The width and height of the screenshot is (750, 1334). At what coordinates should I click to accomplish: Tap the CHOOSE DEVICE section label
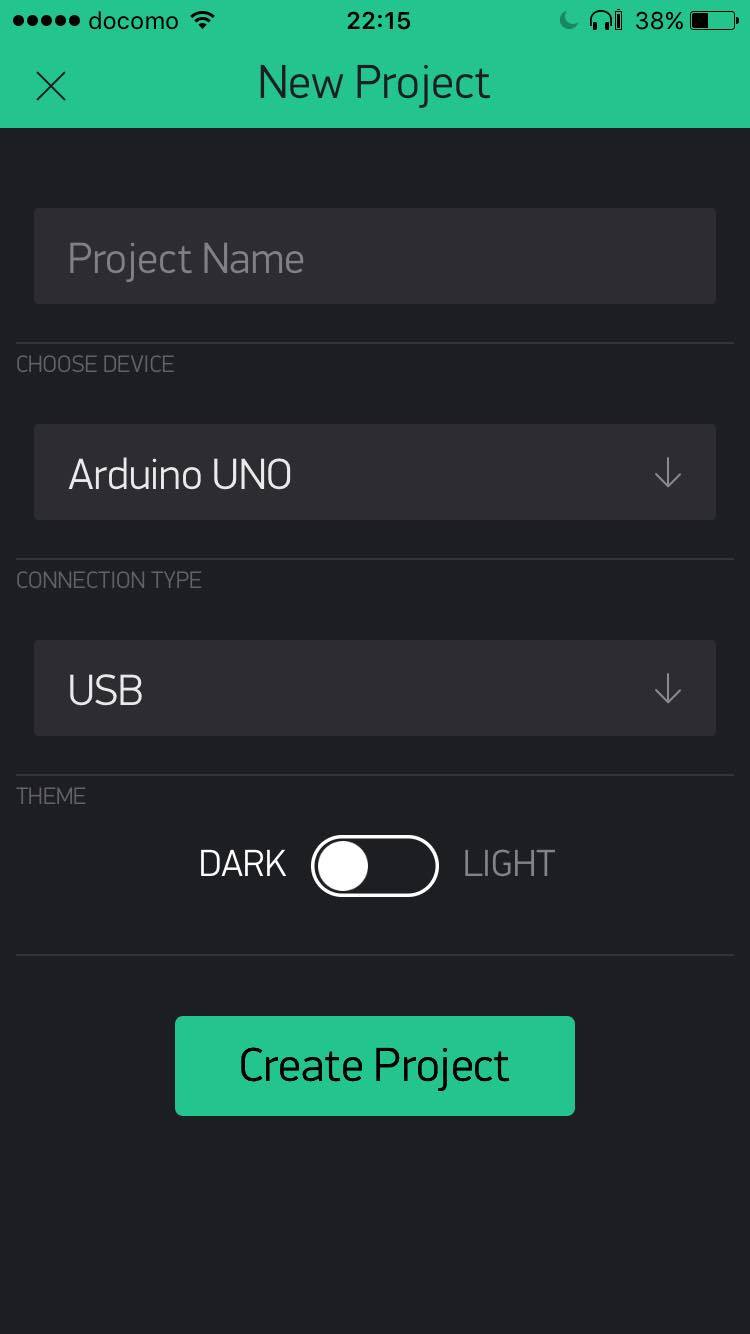pos(95,364)
